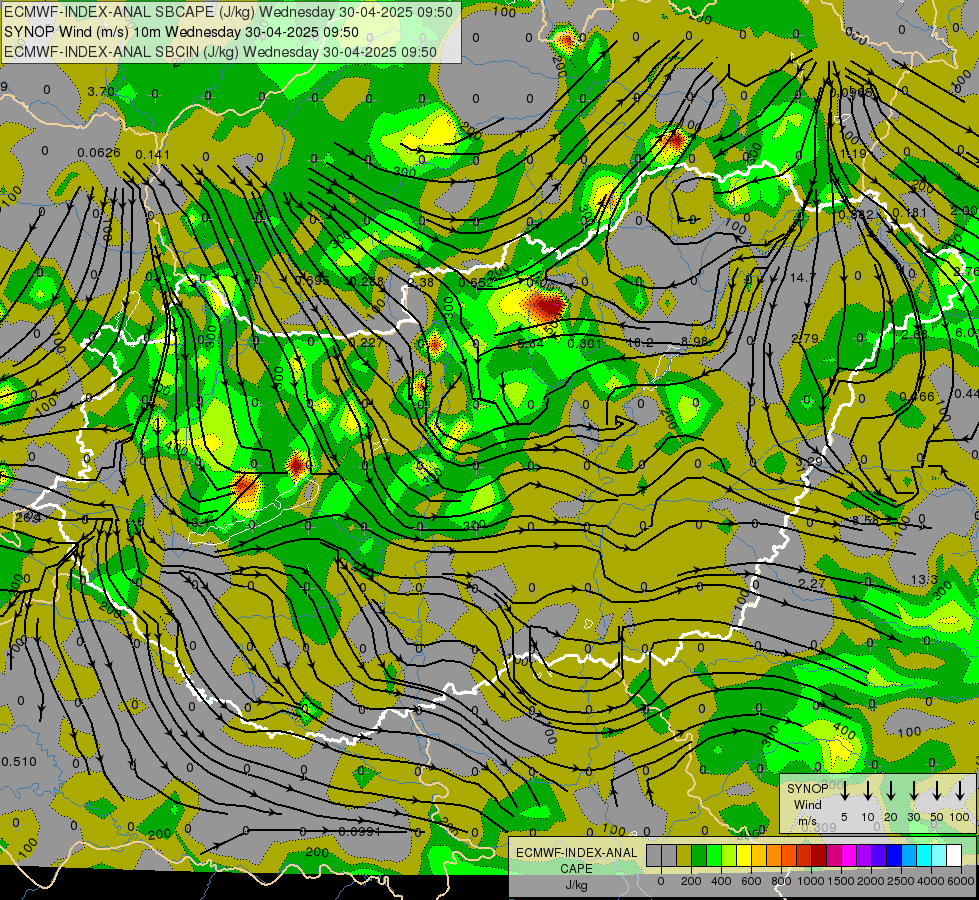Click the wind arrow above the 10 label

868,791
